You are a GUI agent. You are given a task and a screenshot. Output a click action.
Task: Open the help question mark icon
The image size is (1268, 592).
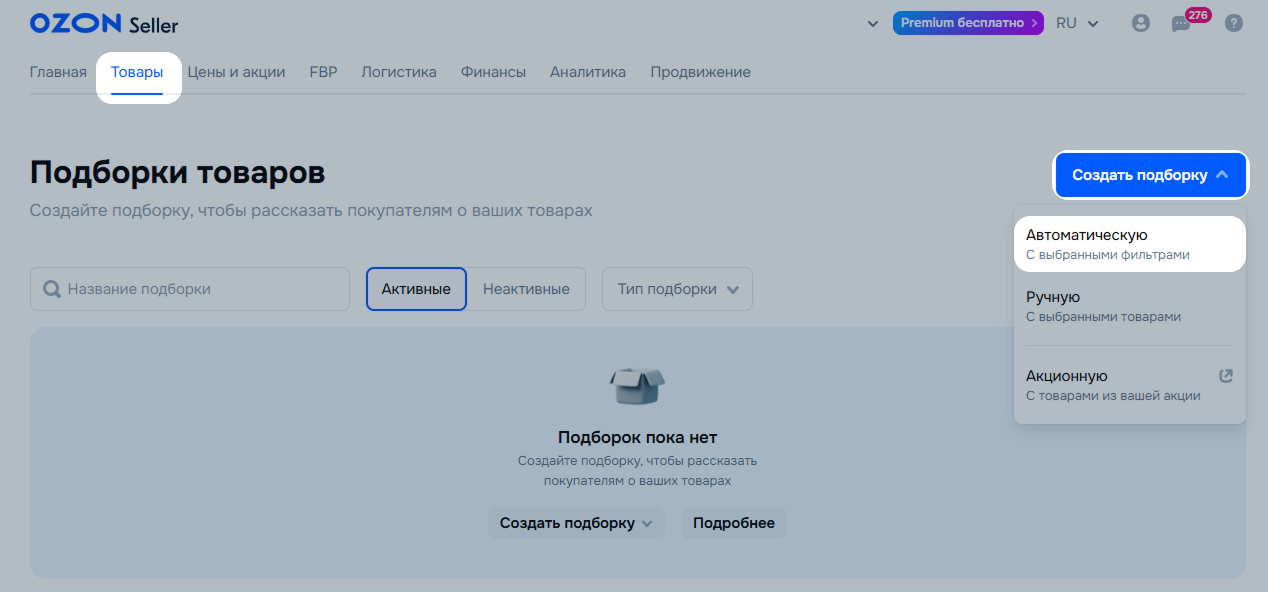tap(1234, 23)
